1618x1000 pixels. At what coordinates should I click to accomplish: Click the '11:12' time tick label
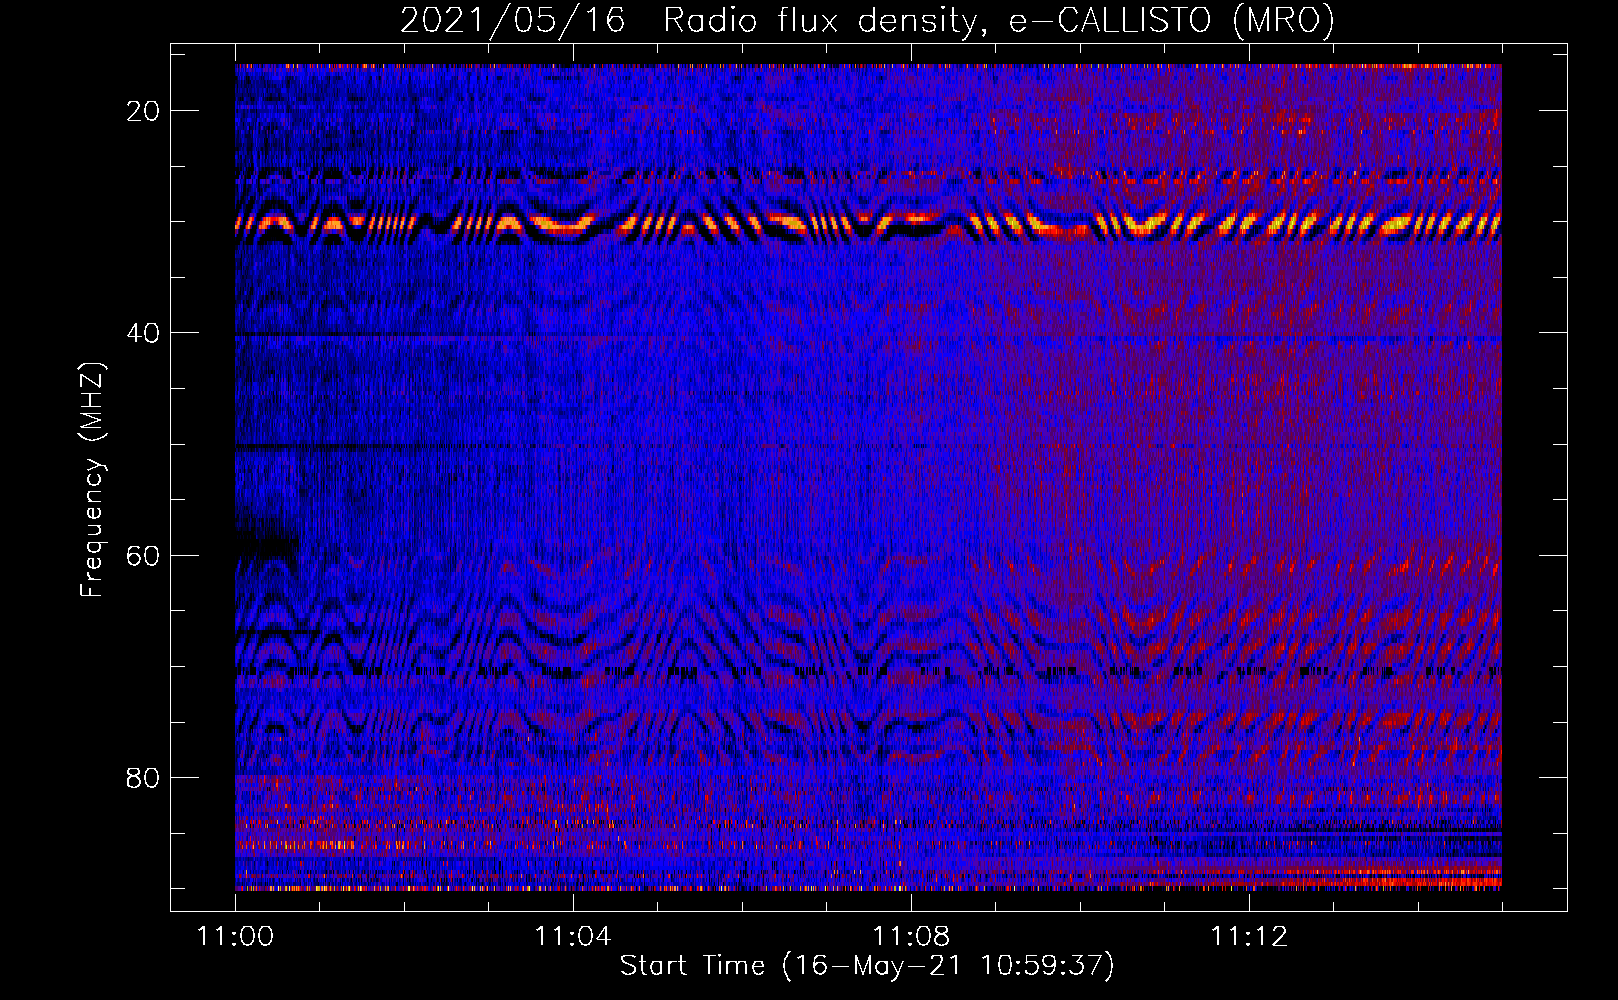(x=1249, y=937)
